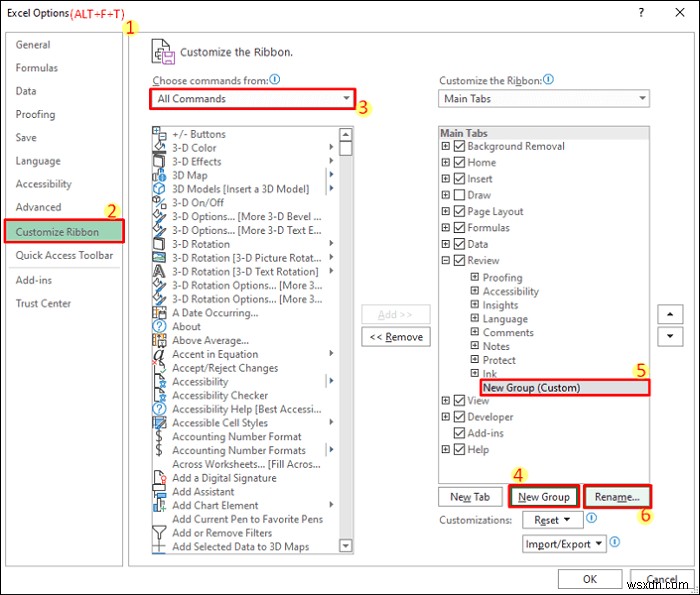The height and width of the screenshot is (595, 700).
Task: Click the 3D Models cube icon
Action: click(159, 189)
